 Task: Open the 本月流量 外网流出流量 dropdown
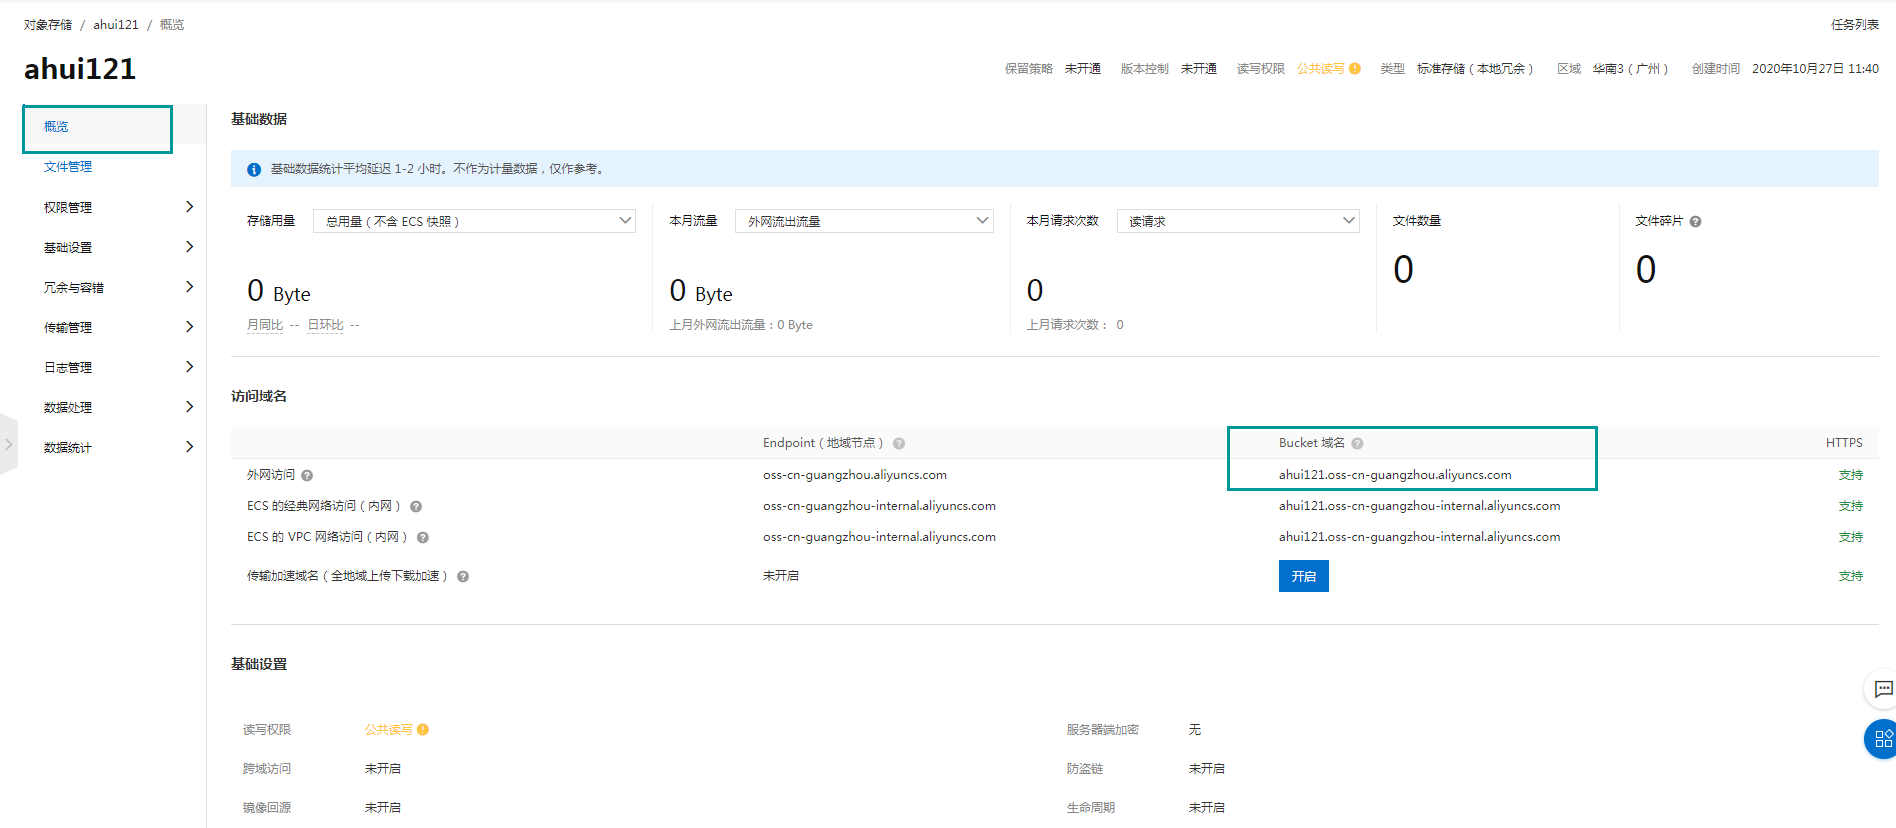pyautogui.click(x=864, y=221)
